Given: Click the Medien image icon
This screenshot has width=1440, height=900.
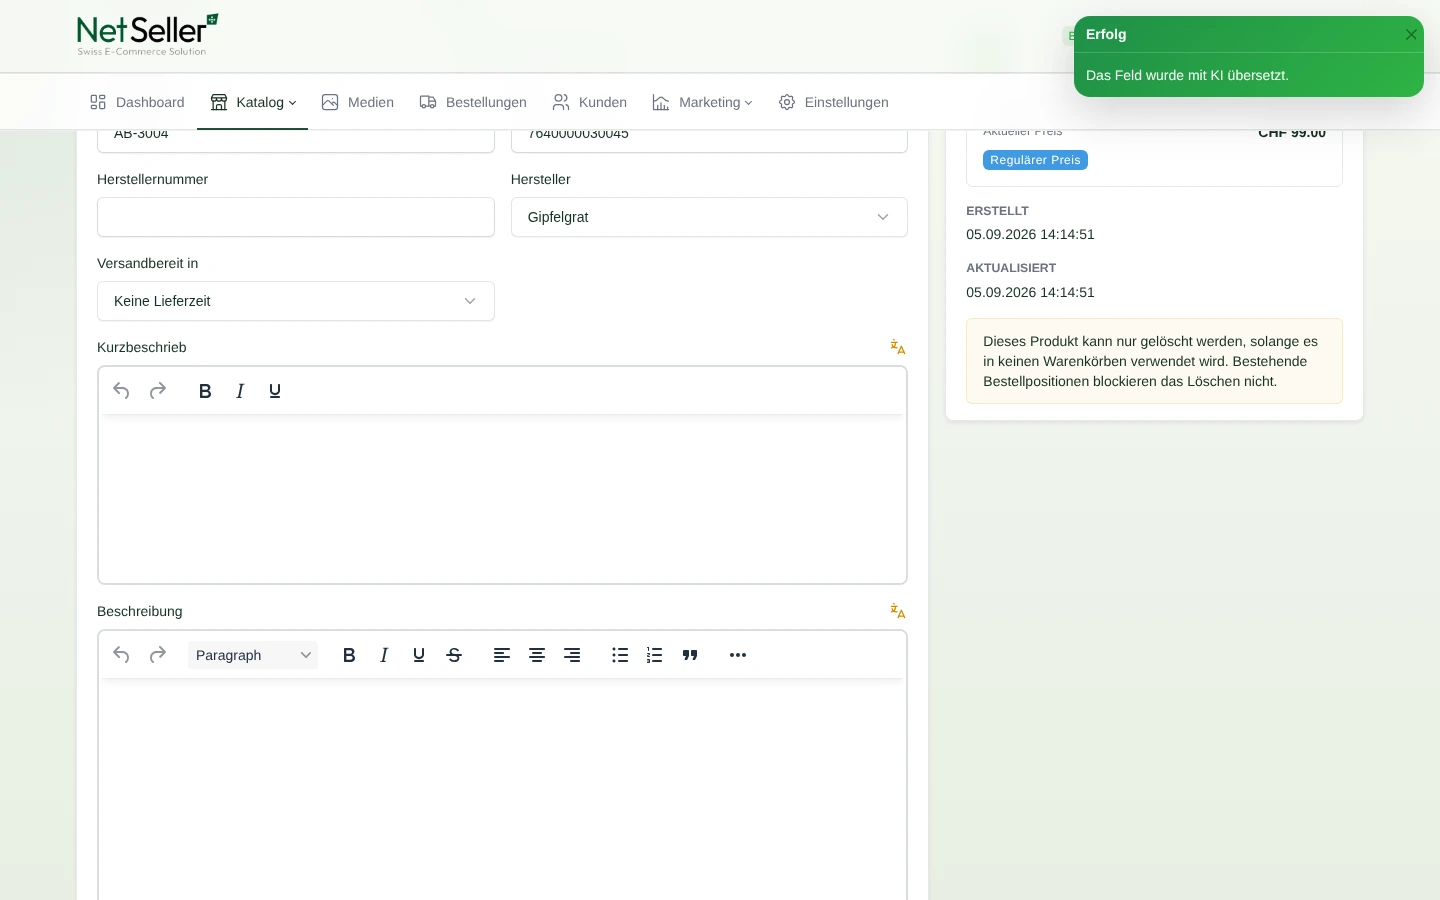Looking at the screenshot, I should click(330, 102).
